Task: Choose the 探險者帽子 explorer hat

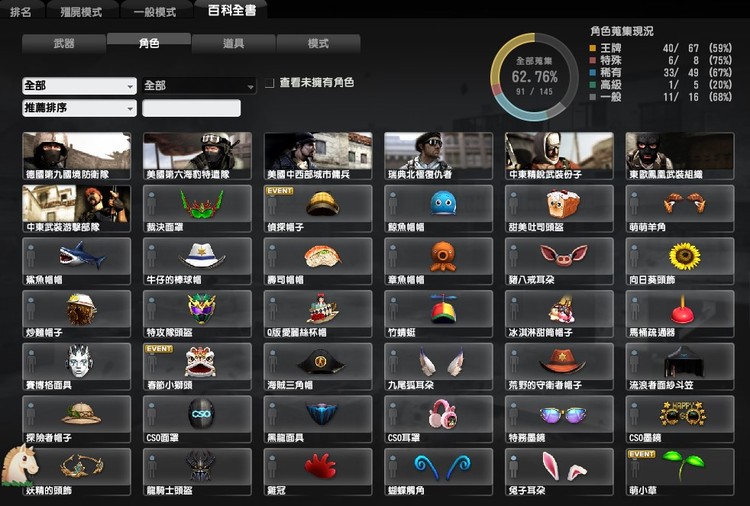Action: tap(77, 419)
